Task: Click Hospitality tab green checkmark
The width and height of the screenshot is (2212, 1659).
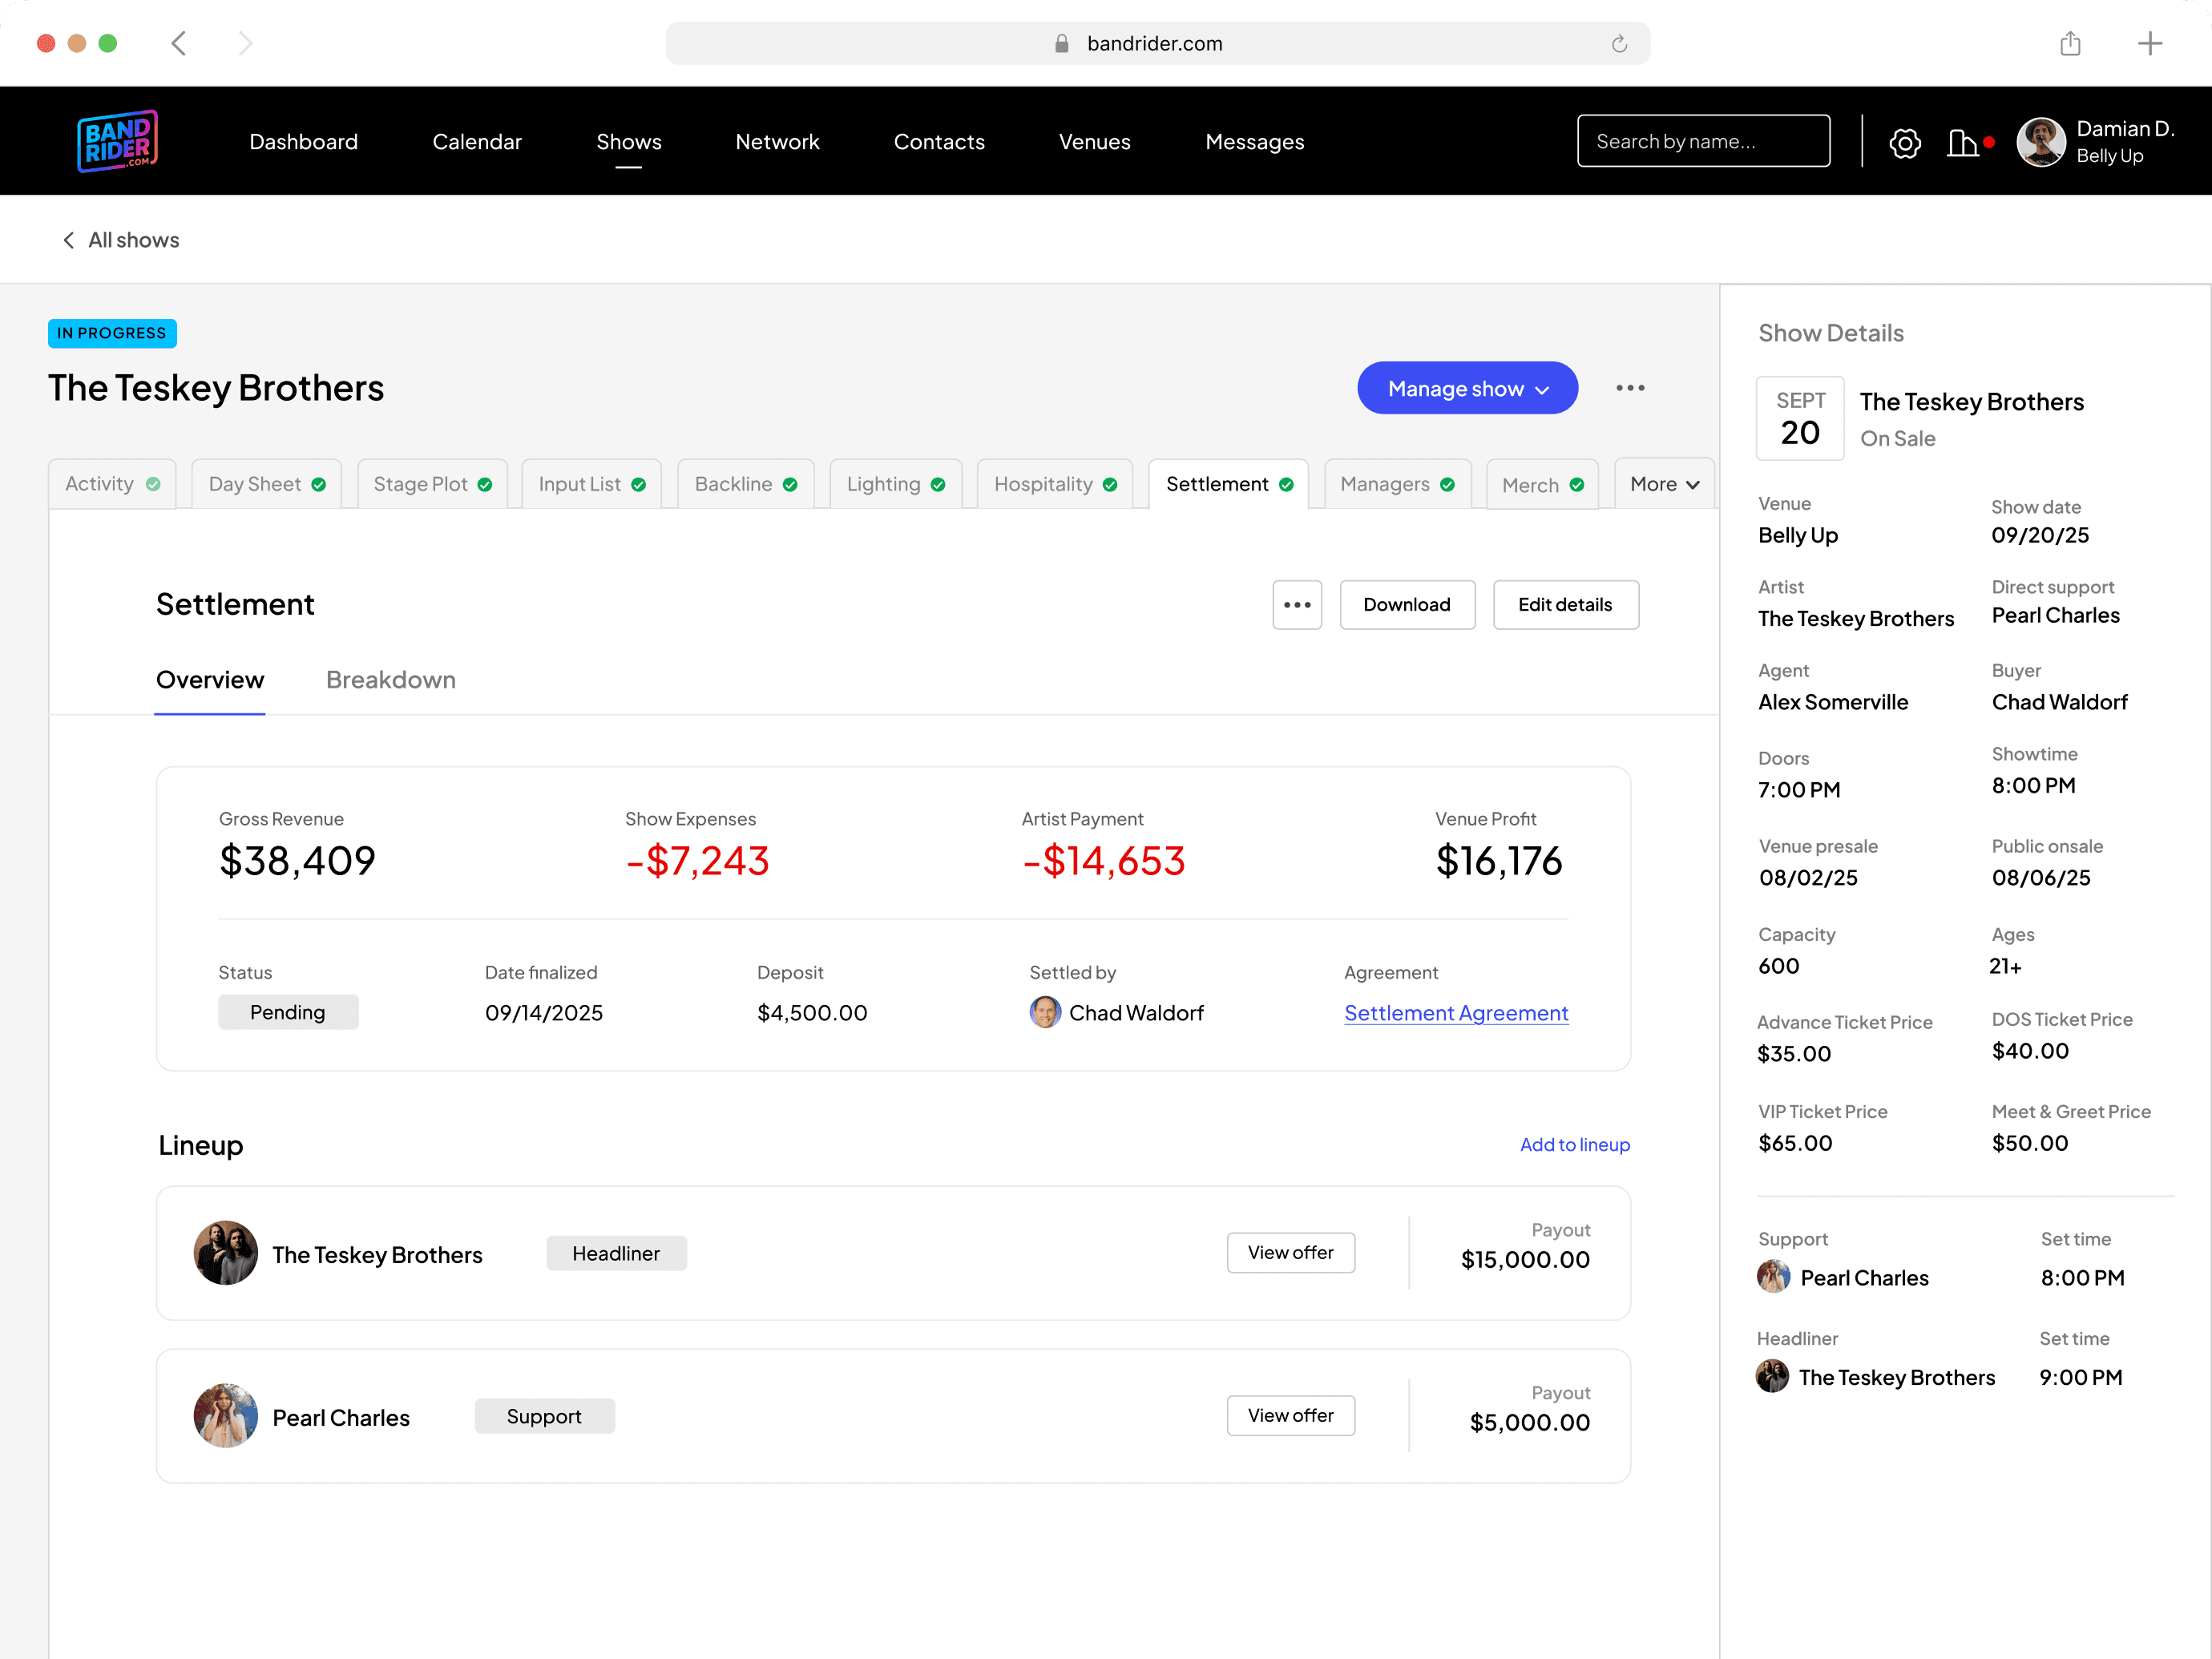Action: pyautogui.click(x=1110, y=485)
